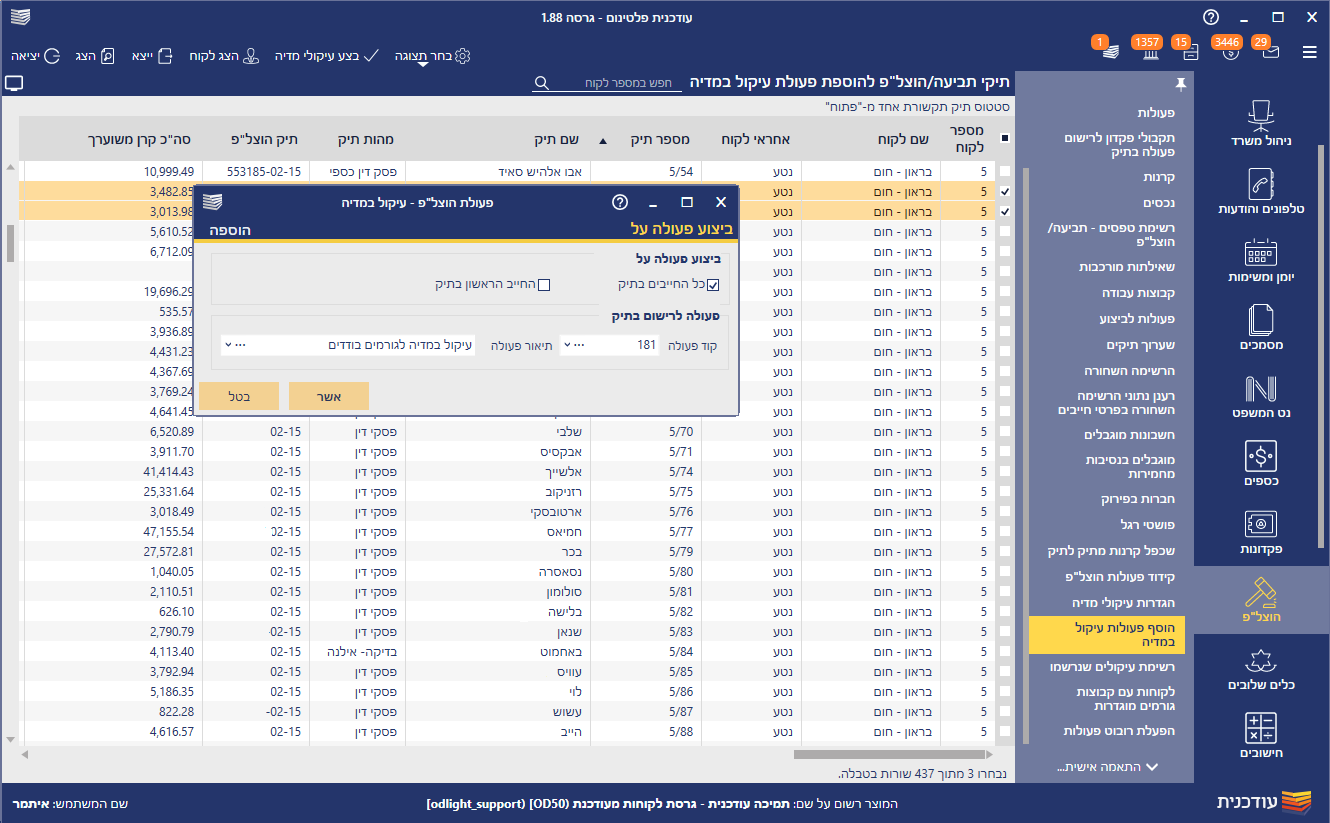Open the מסמכים documents module
The height and width of the screenshot is (823, 1330).
pos(1261,327)
